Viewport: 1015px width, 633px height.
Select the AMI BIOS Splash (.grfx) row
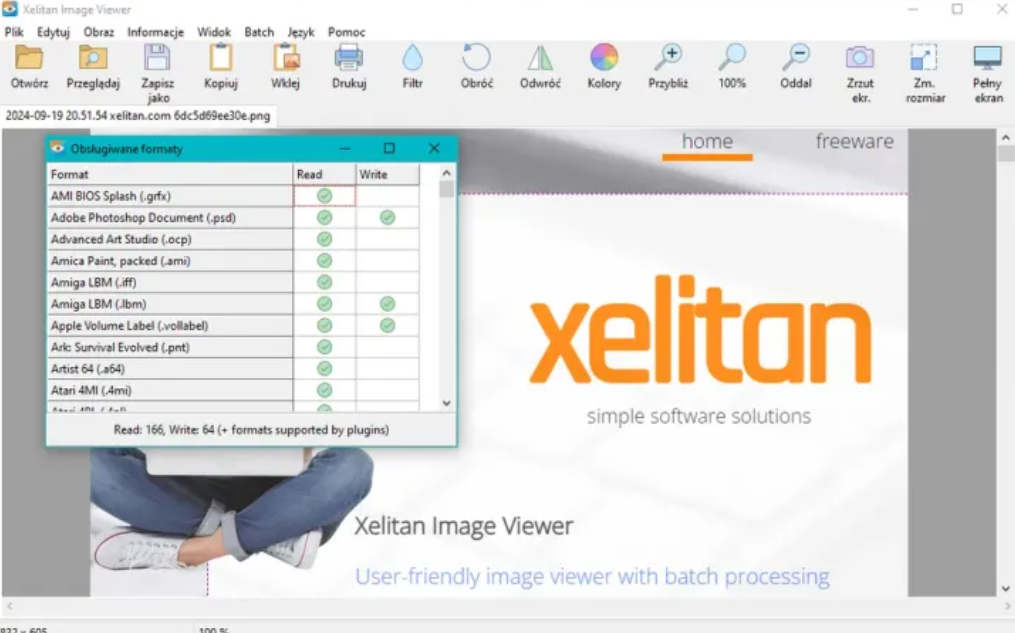(x=233, y=195)
